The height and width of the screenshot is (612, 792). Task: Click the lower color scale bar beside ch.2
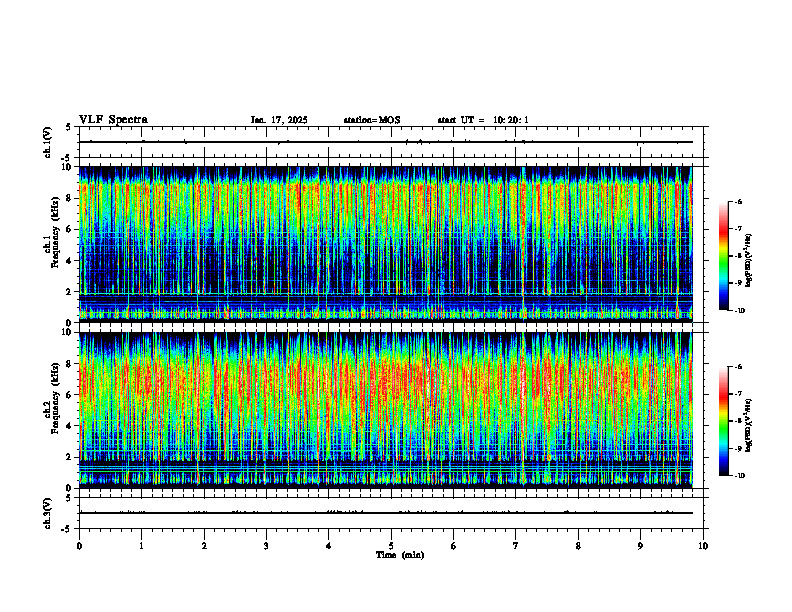click(x=723, y=421)
